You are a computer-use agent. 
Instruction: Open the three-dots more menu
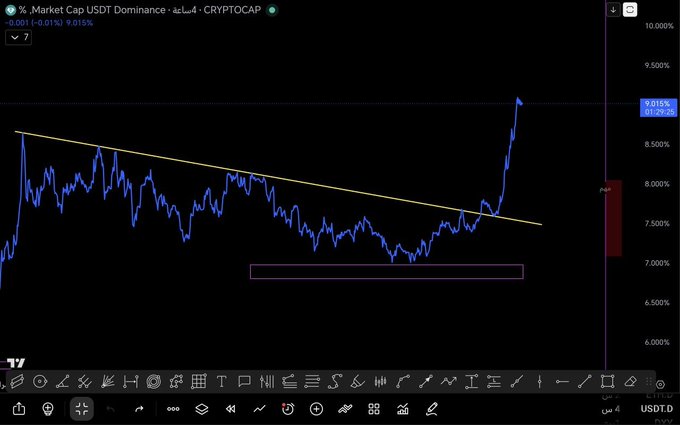[x=173, y=409]
